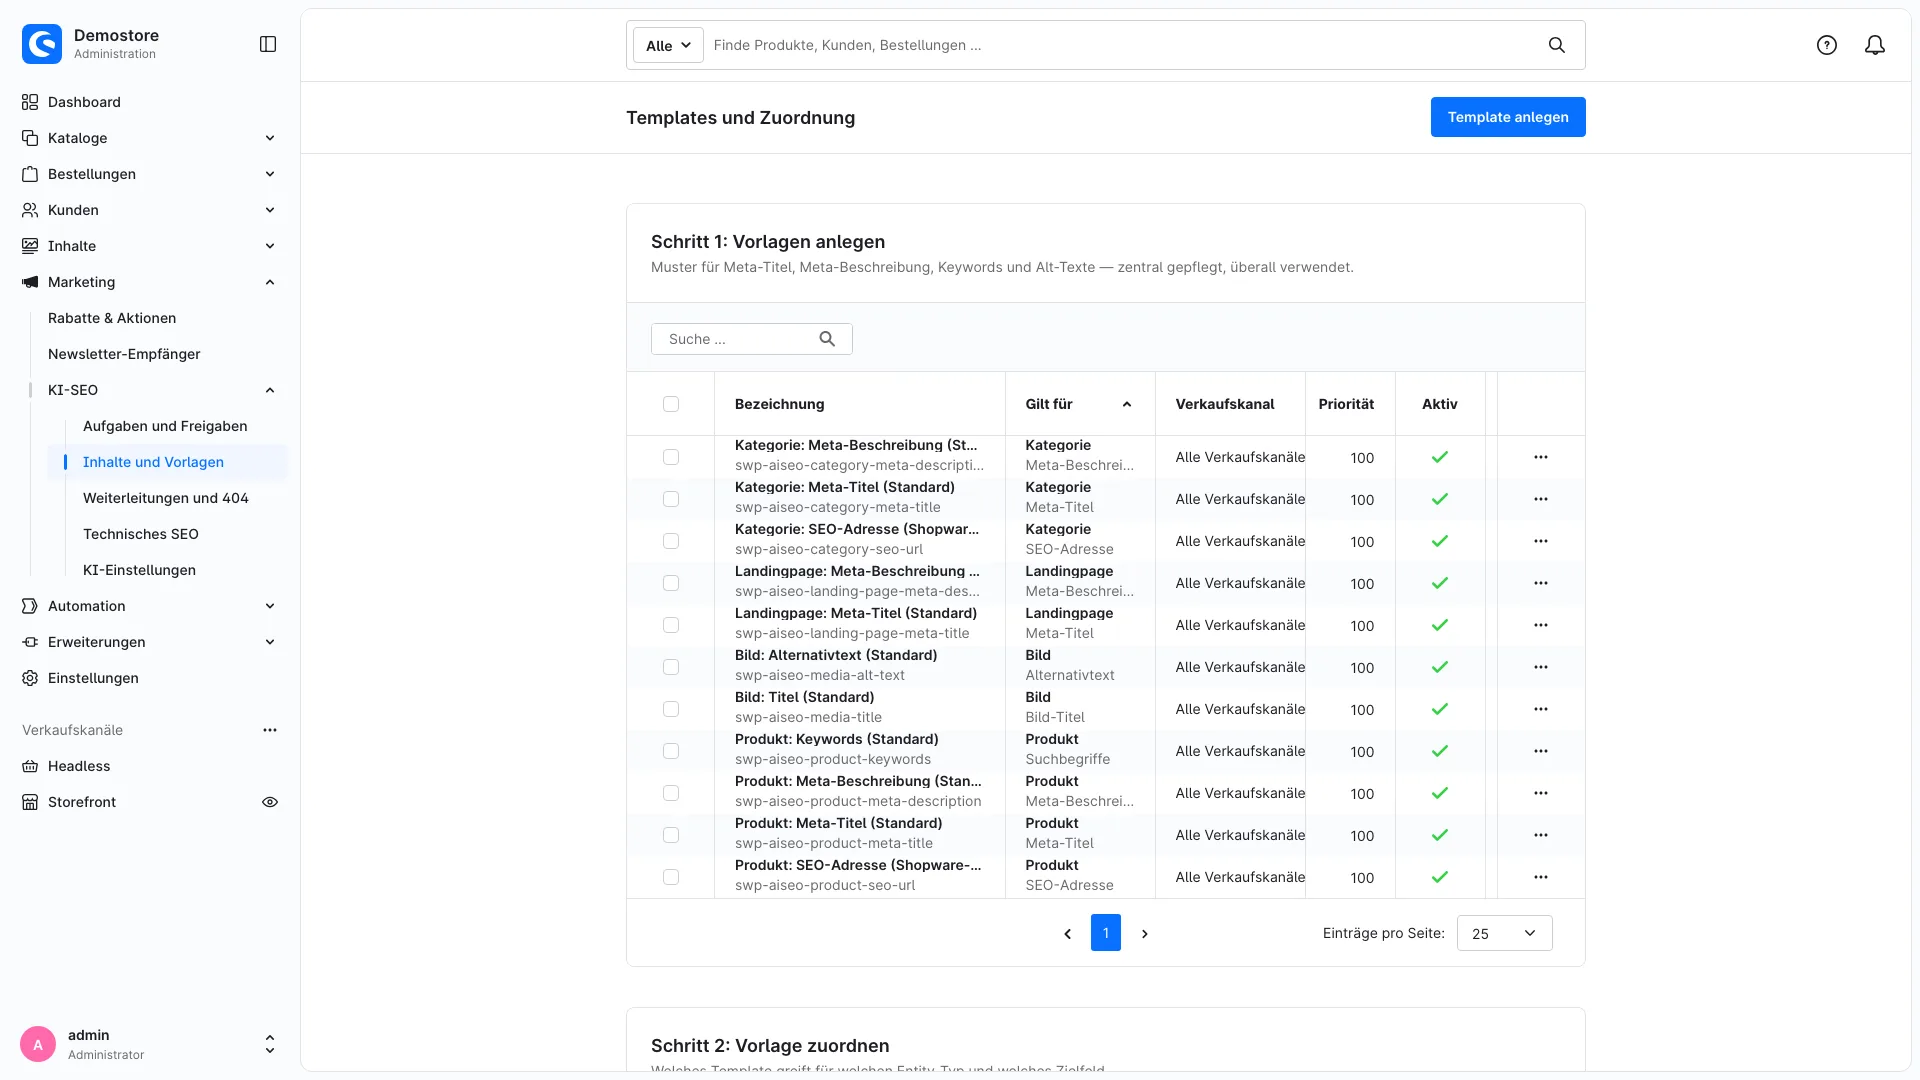Open Aufgaben und Freigaben
This screenshot has height=1080, width=1920.
pyautogui.click(x=165, y=426)
